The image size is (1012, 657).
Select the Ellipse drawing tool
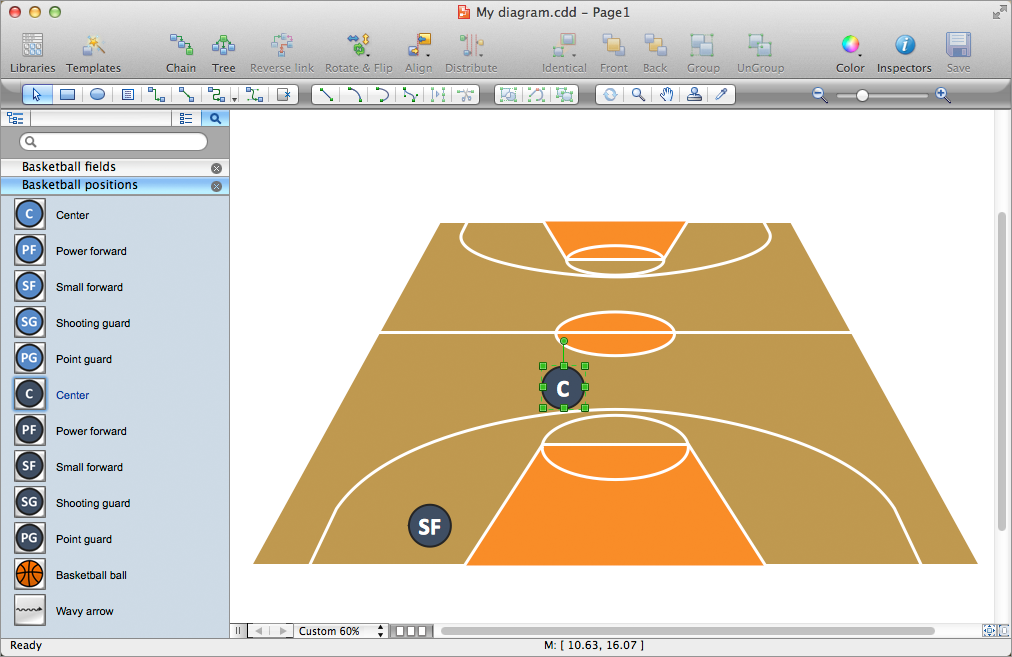click(95, 94)
